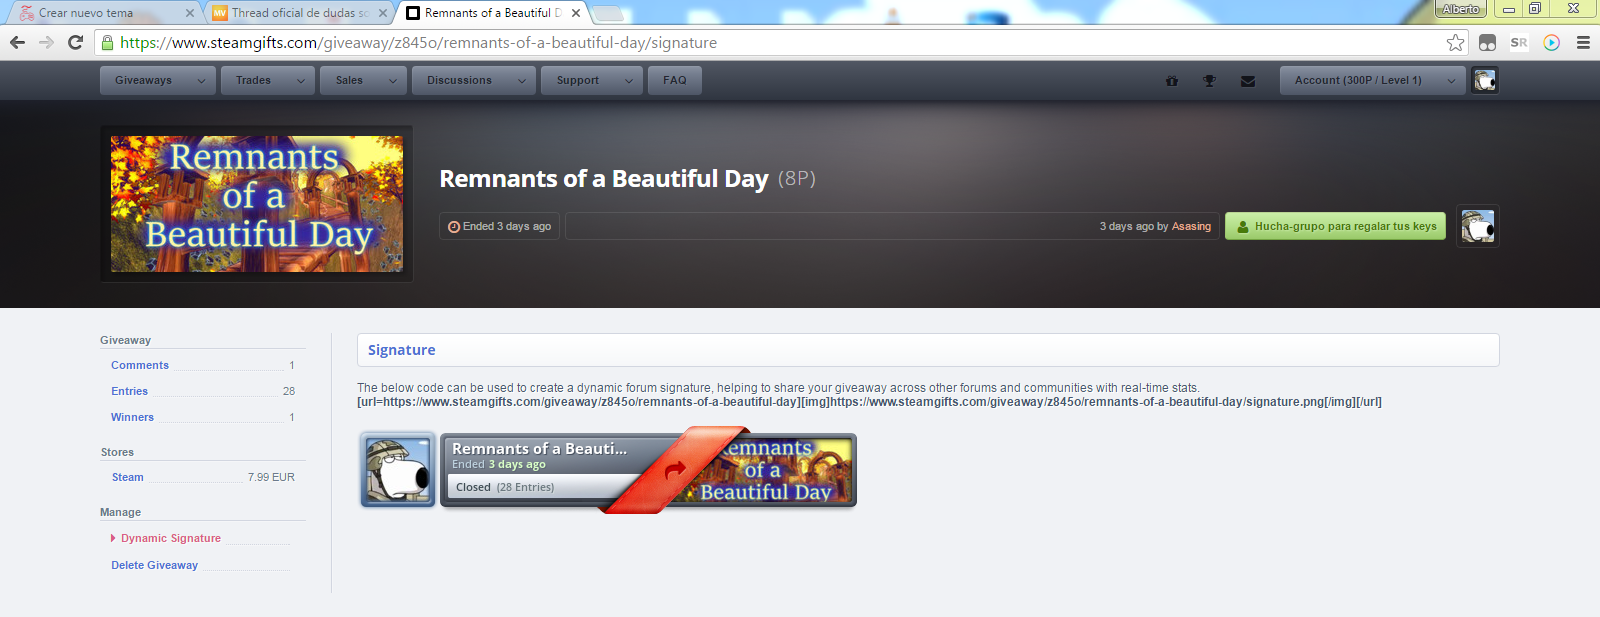Open the Winners sidebar link
Image resolution: width=1600 pixels, height=617 pixels.
click(132, 417)
